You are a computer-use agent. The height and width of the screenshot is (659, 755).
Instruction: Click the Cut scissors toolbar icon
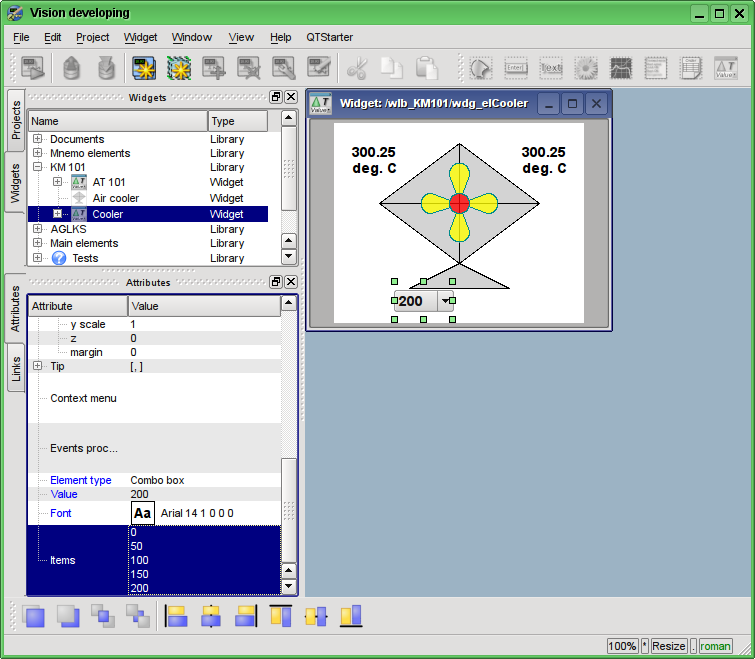[x=357, y=68]
